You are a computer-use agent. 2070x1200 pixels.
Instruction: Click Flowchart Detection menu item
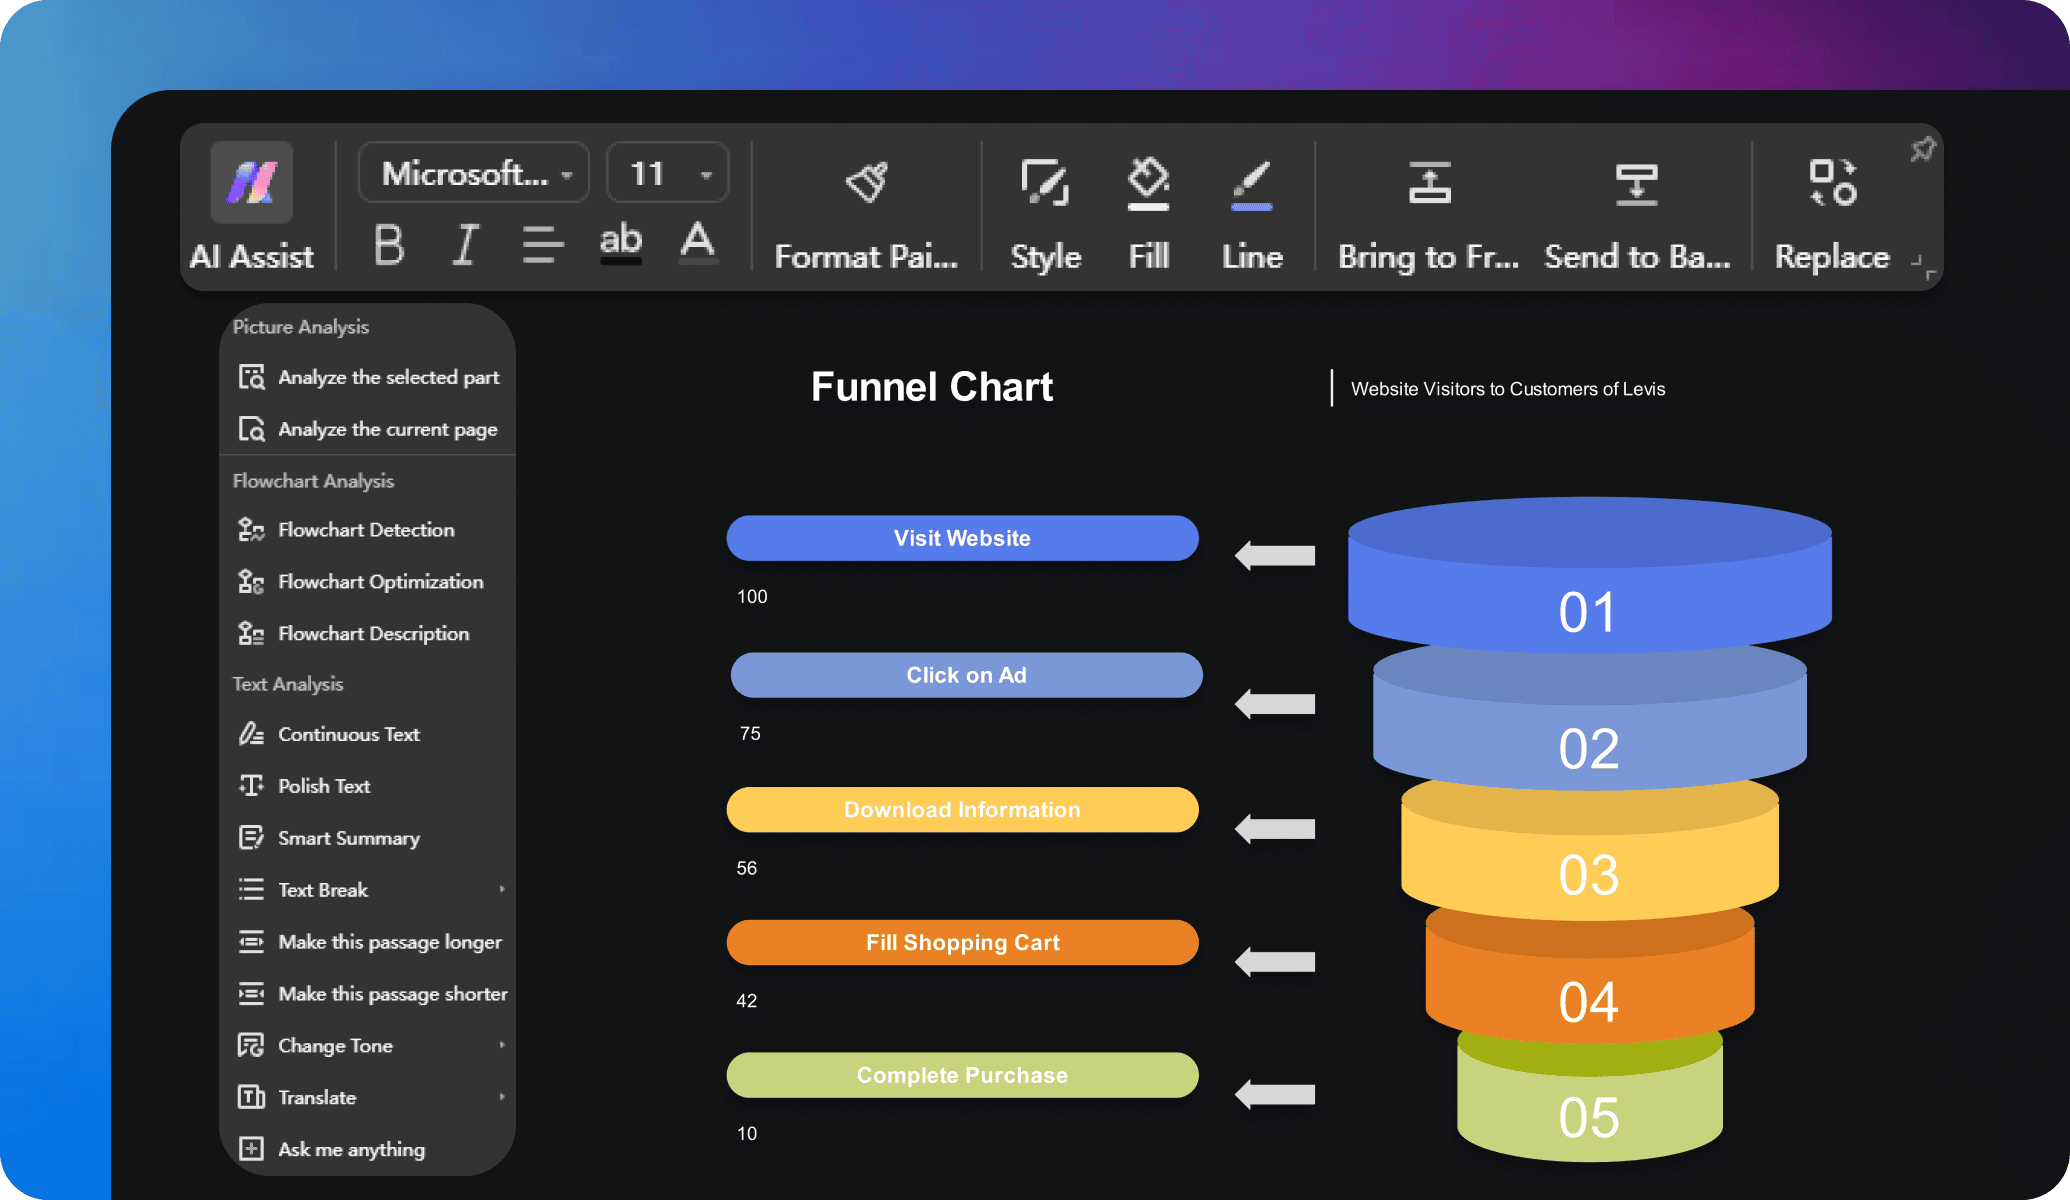click(x=364, y=529)
